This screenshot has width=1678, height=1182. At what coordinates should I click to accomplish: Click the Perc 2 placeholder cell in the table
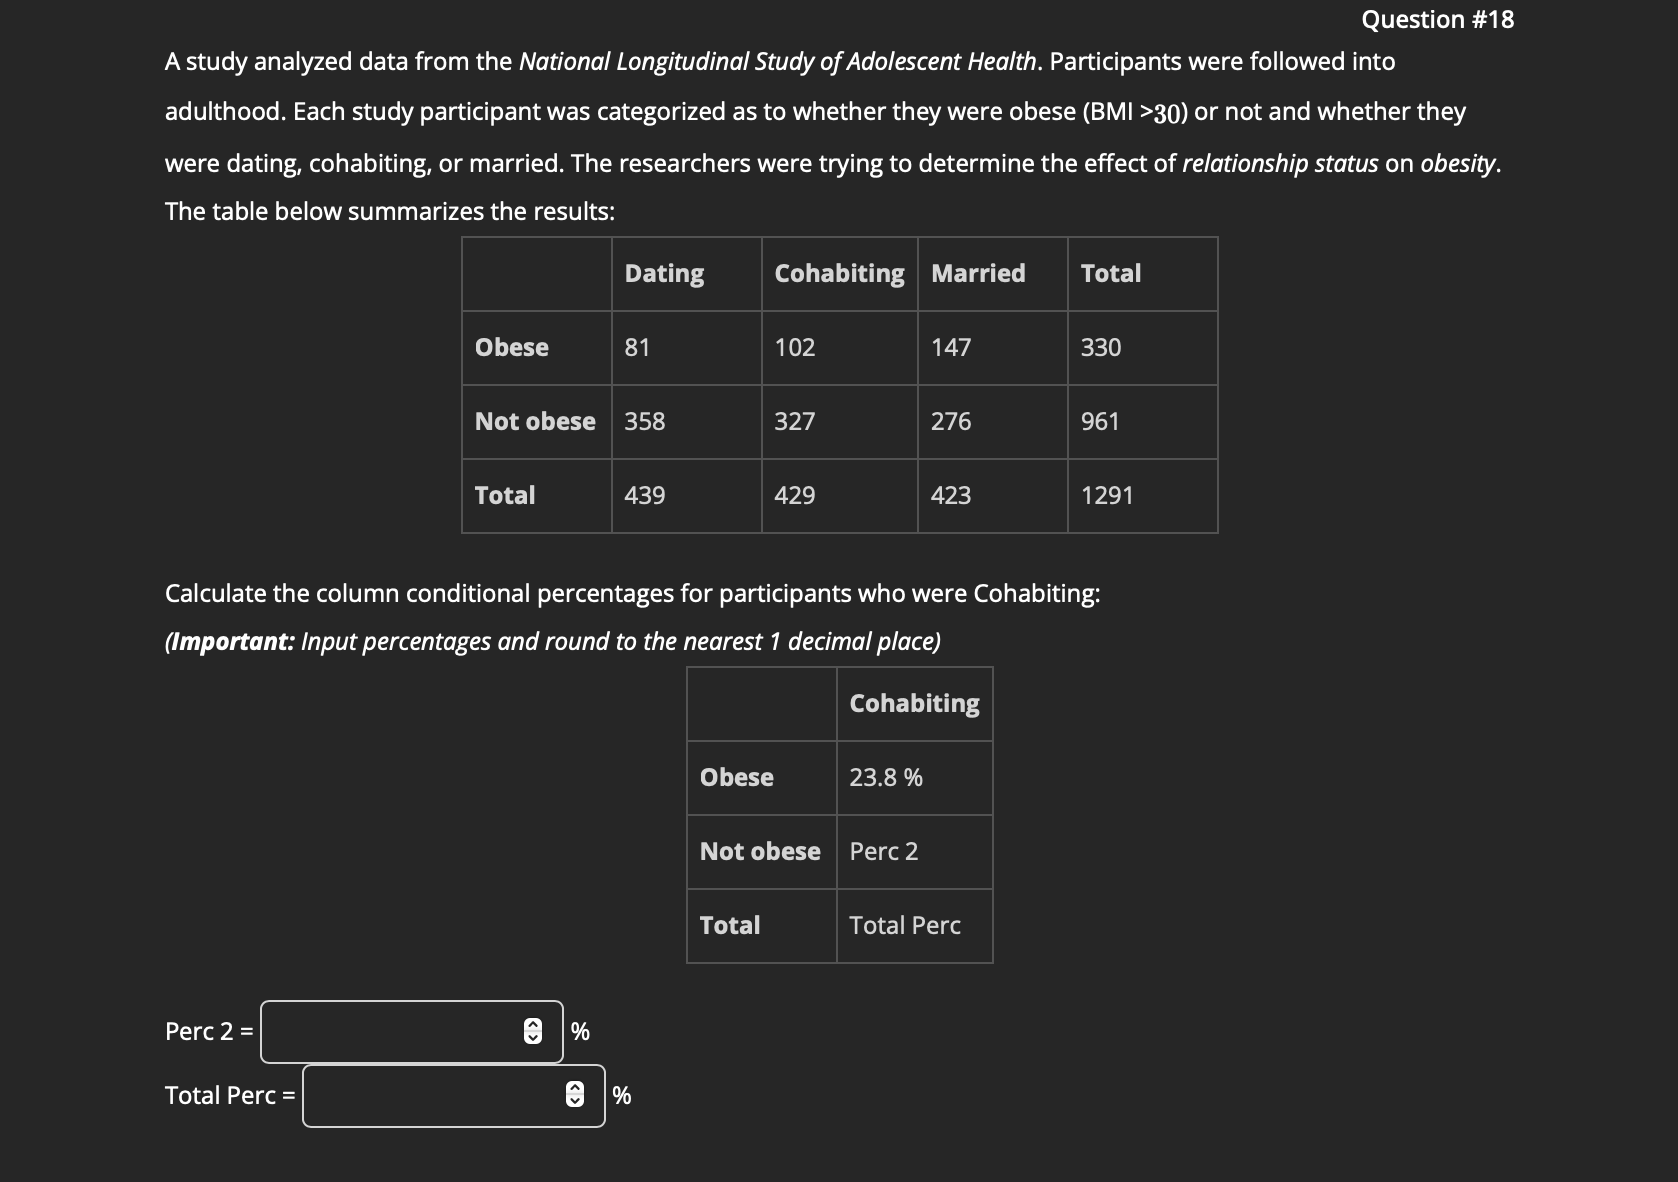tap(884, 851)
